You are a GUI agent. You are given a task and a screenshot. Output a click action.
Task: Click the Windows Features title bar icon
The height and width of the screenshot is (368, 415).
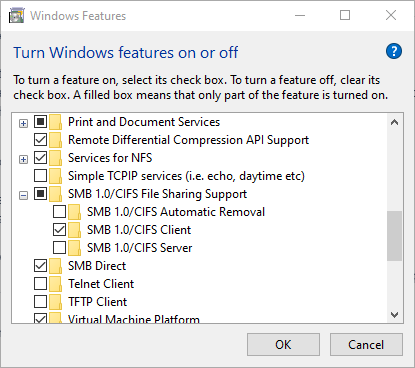[17, 16]
